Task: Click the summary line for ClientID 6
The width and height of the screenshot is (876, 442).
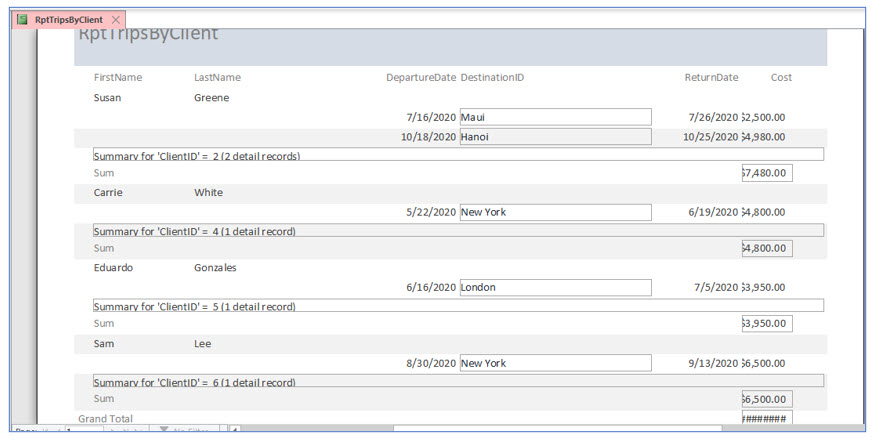Action: click(458, 381)
